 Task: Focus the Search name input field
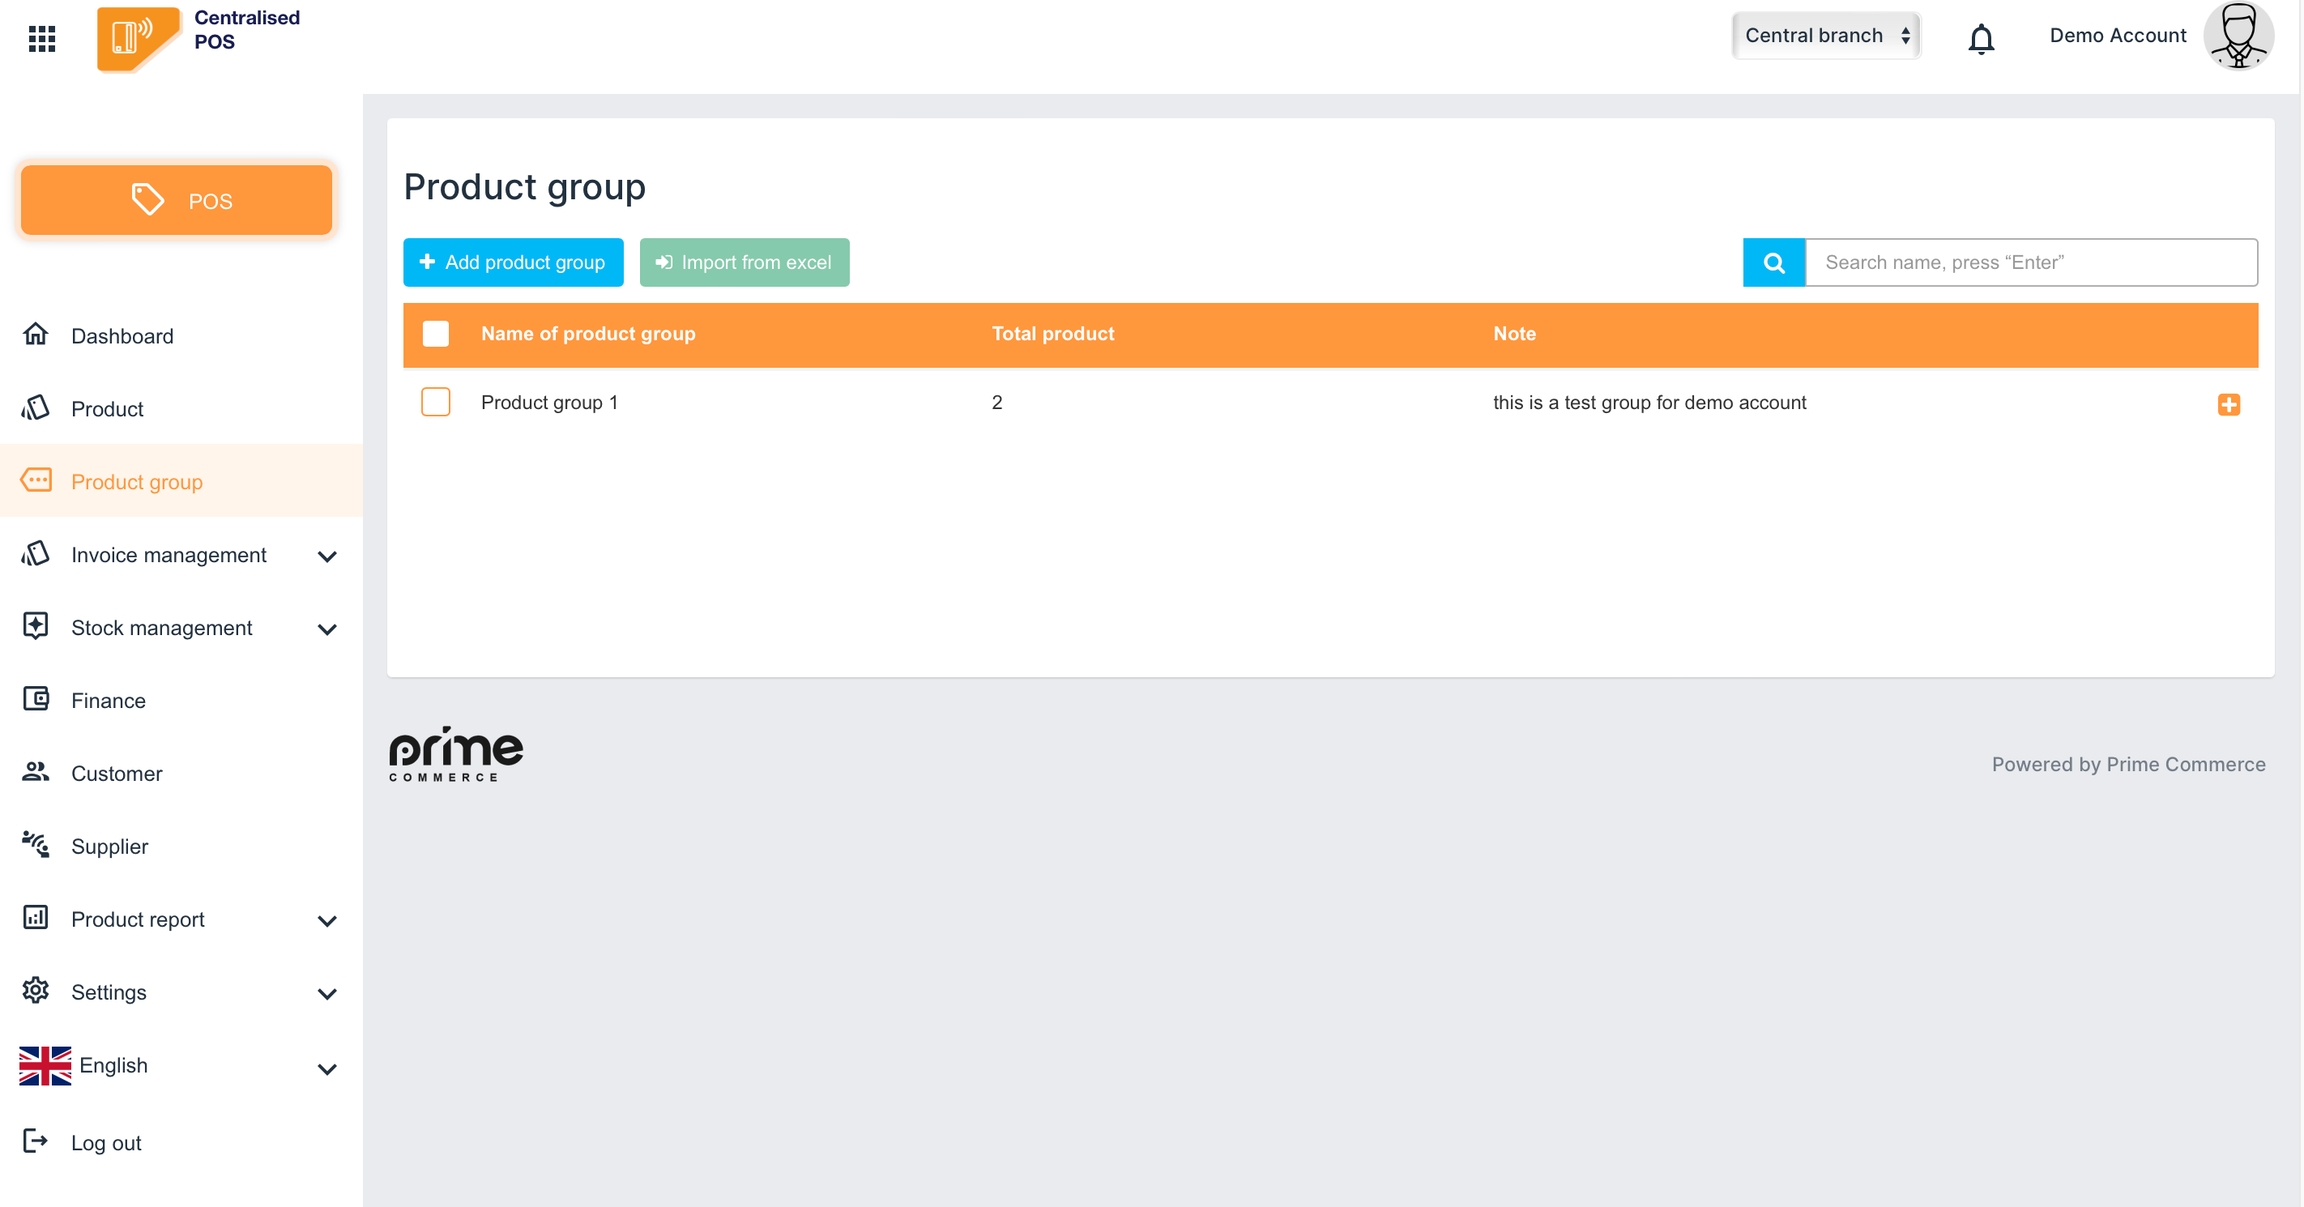[2030, 262]
